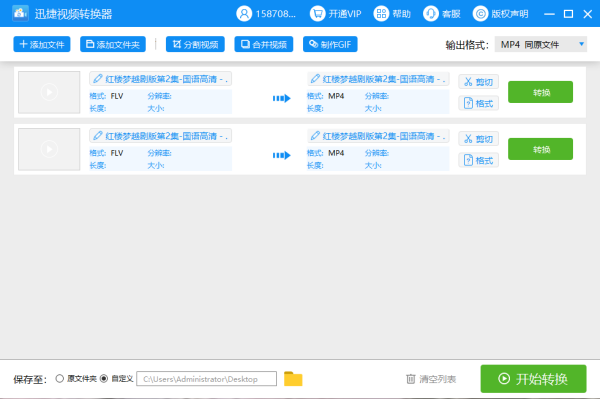The image size is (600, 399).
Task: Open the 制作GIF tool
Action: [330, 44]
